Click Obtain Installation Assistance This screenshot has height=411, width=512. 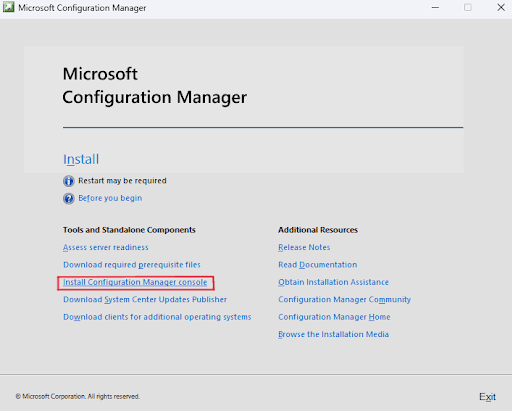pyautogui.click(x=333, y=282)
